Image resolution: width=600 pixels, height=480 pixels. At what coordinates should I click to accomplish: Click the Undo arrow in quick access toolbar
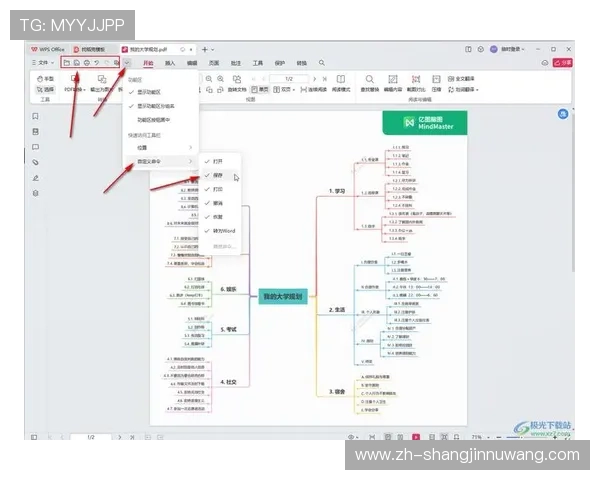pyautogui.click(x=97, y=63)
